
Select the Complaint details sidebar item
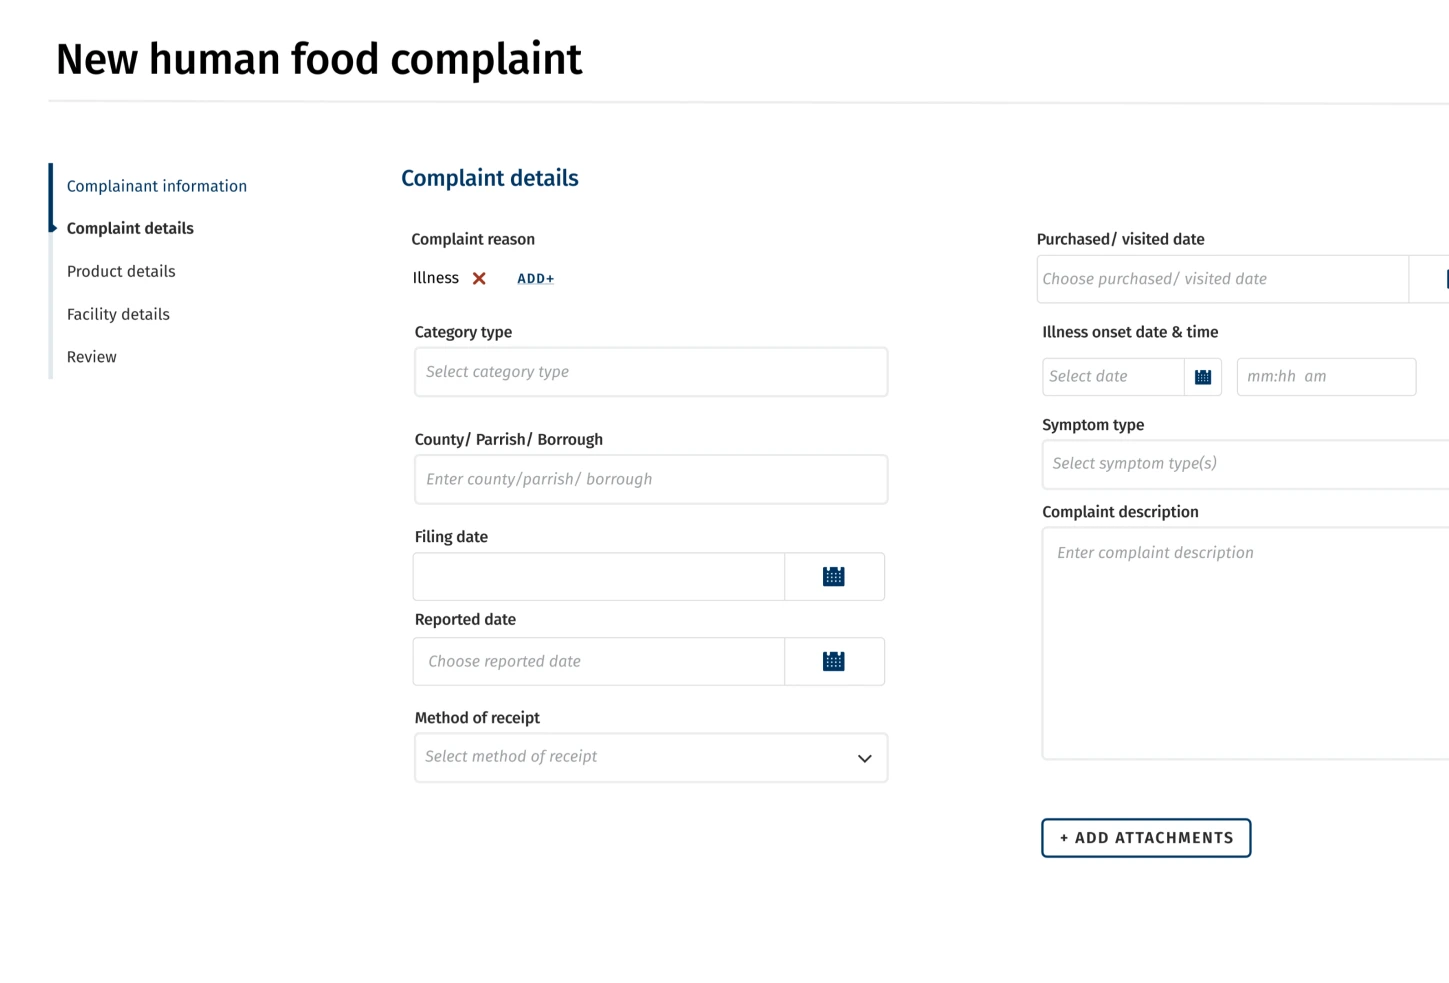pyautogui.click(x=130, y=228)
